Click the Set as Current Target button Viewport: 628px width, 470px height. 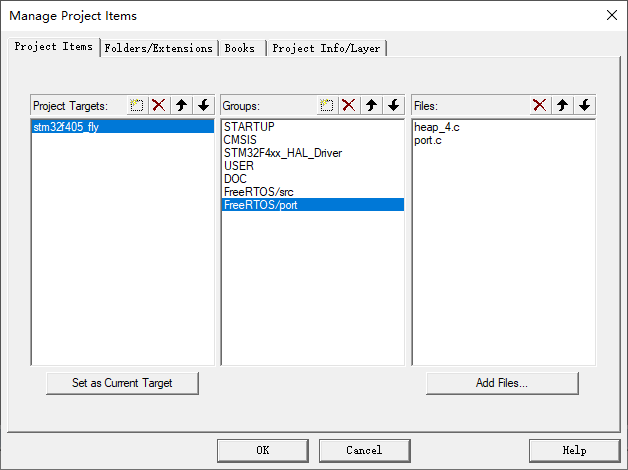tap(122, 383)
